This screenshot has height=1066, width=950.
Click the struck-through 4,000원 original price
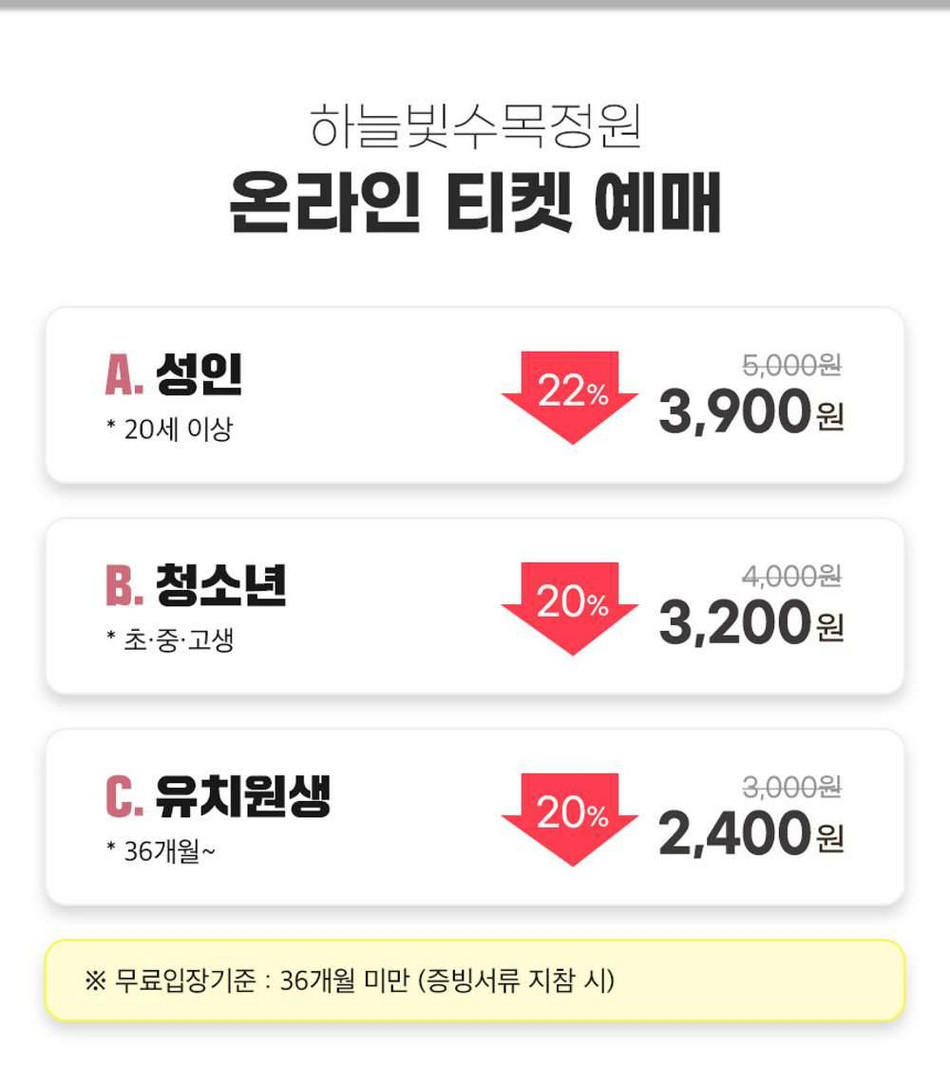click(792, 576)
